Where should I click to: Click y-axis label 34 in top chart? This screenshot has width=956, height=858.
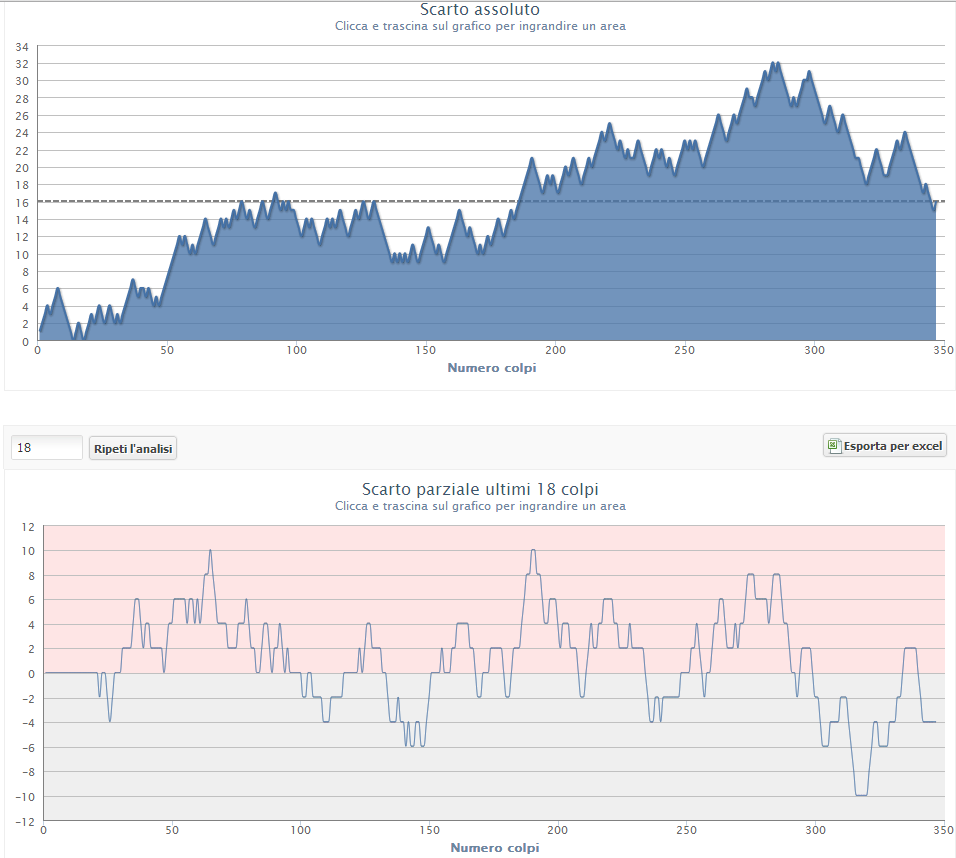[21, 47]
